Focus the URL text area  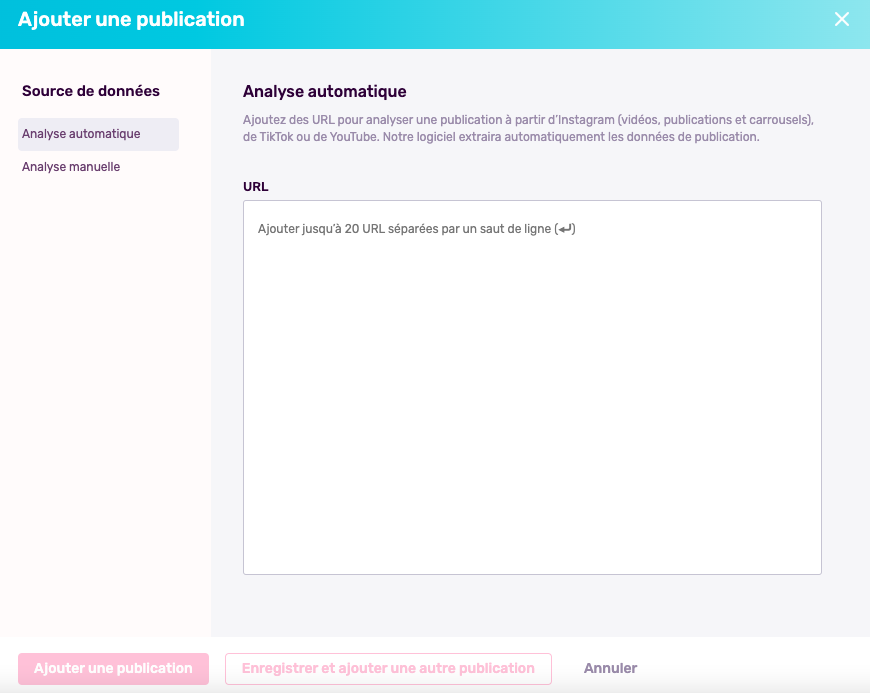tap(532, 400)
